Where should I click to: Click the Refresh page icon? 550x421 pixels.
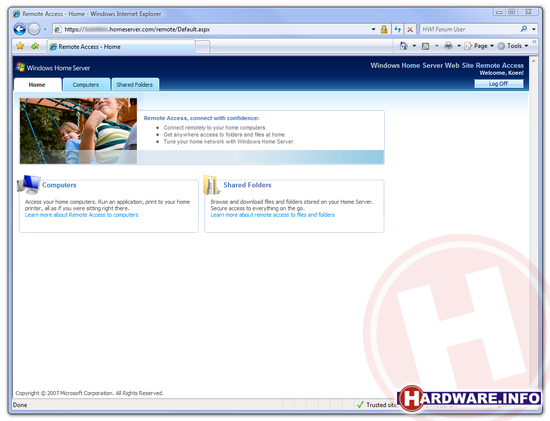(397, 29)
